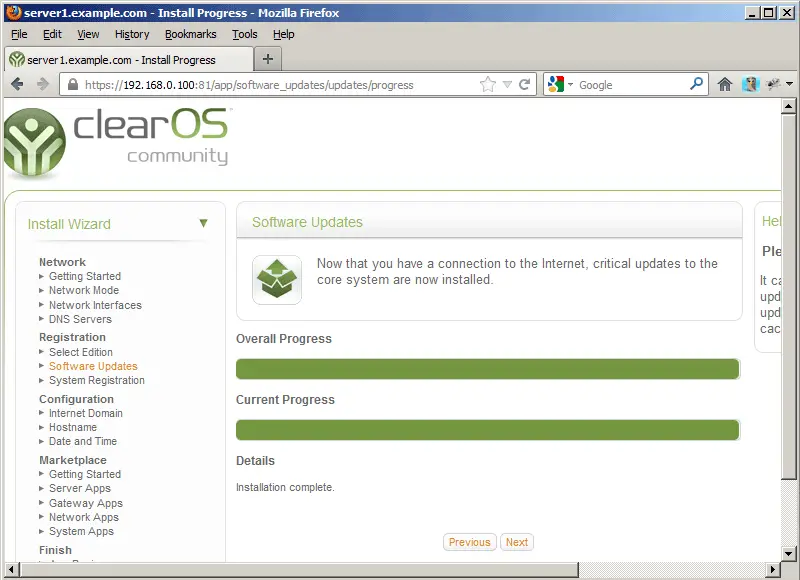The width and height of the screenshot is (800, 580).
Task: Click the magnifier search icon
Action: (696, 83)
